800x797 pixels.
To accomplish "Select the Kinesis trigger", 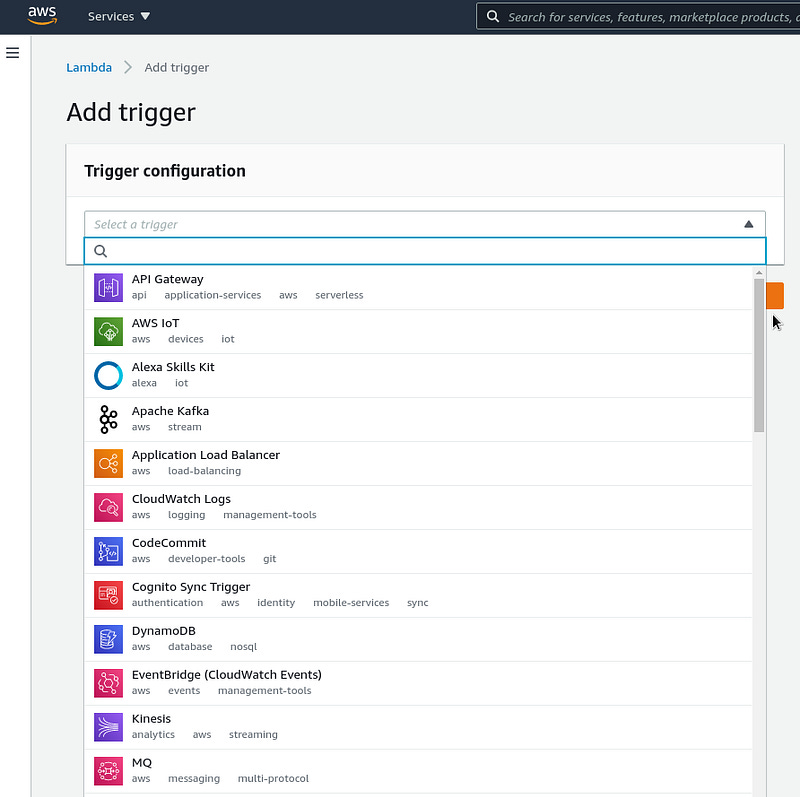I will coord(418,727).
